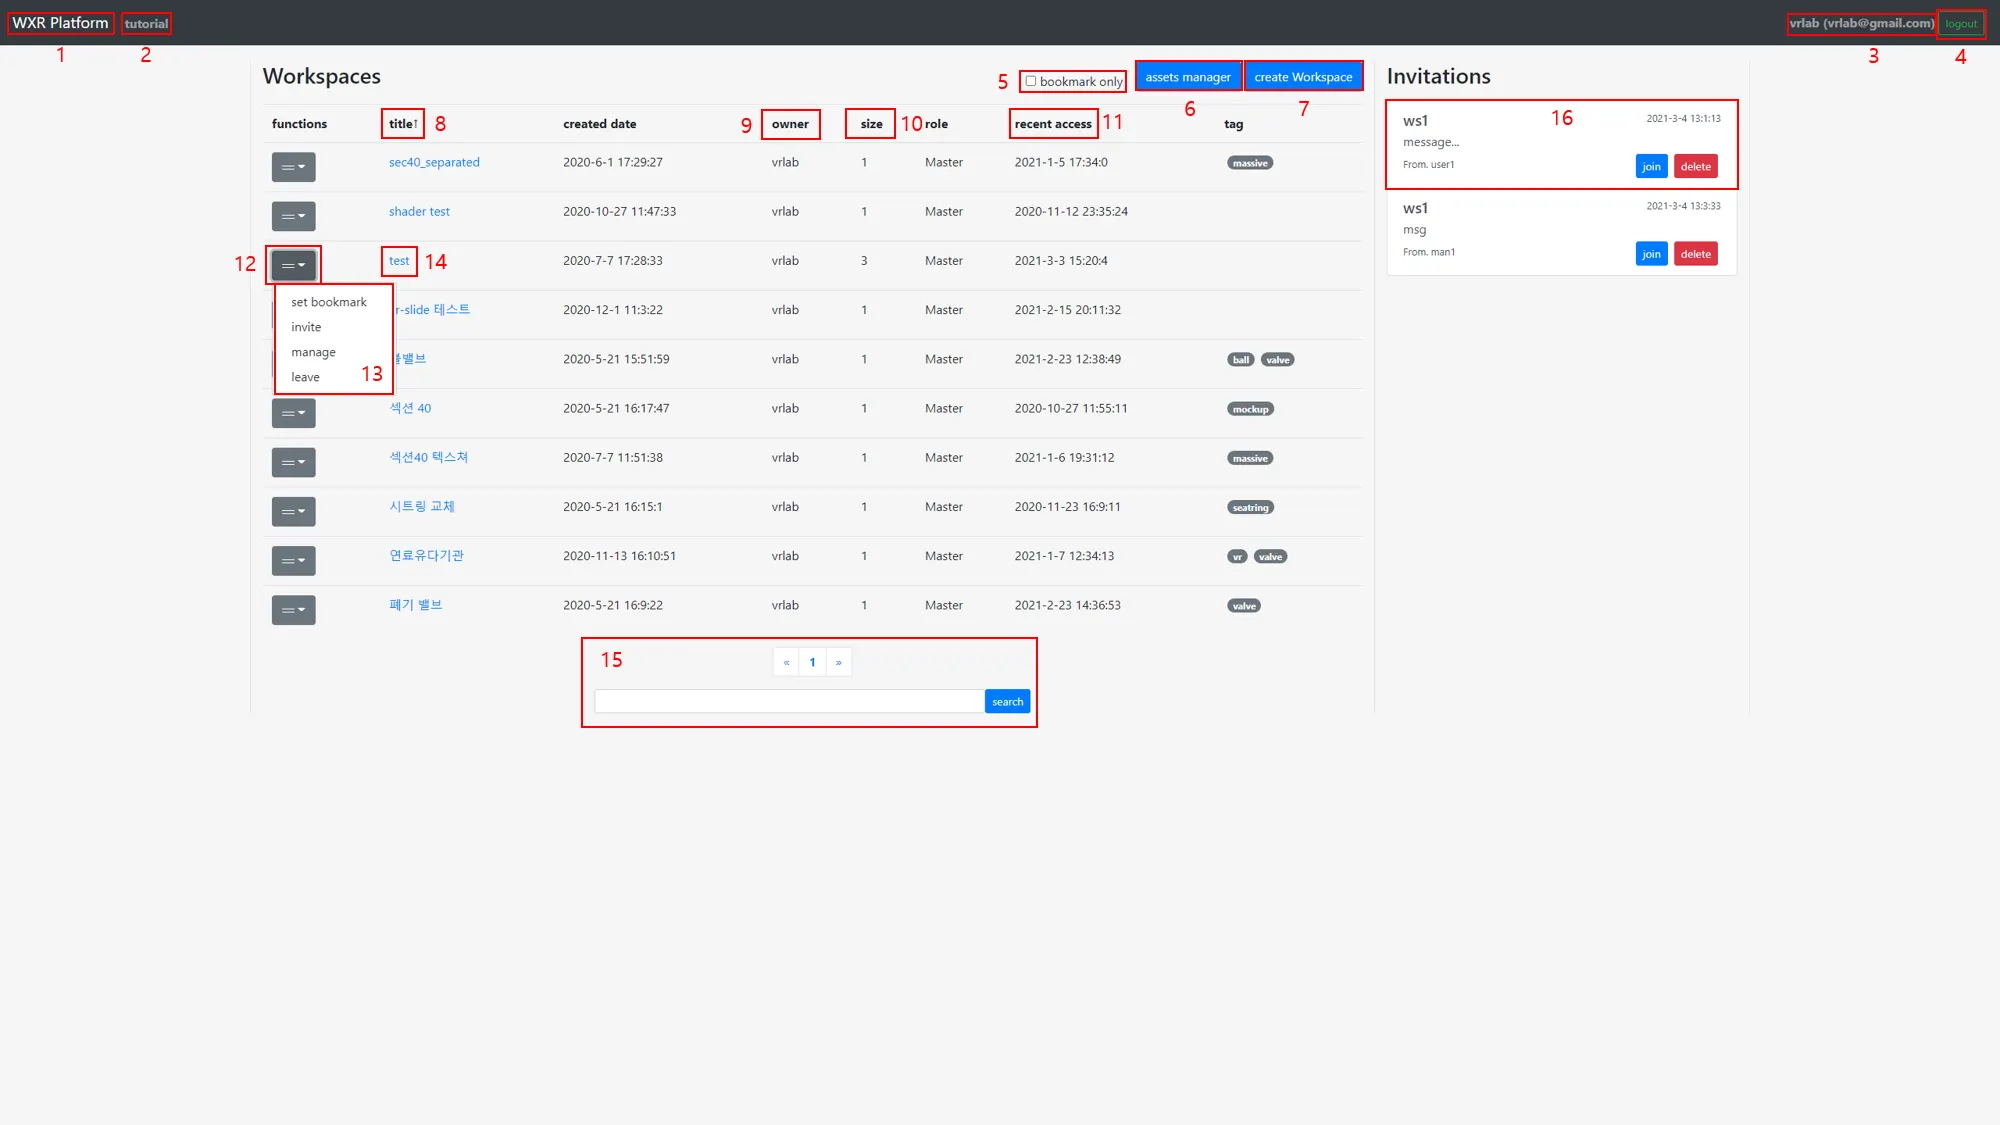Go to next page arrow in pagination
The image size is (2000, 1125).
pos(838,662)
